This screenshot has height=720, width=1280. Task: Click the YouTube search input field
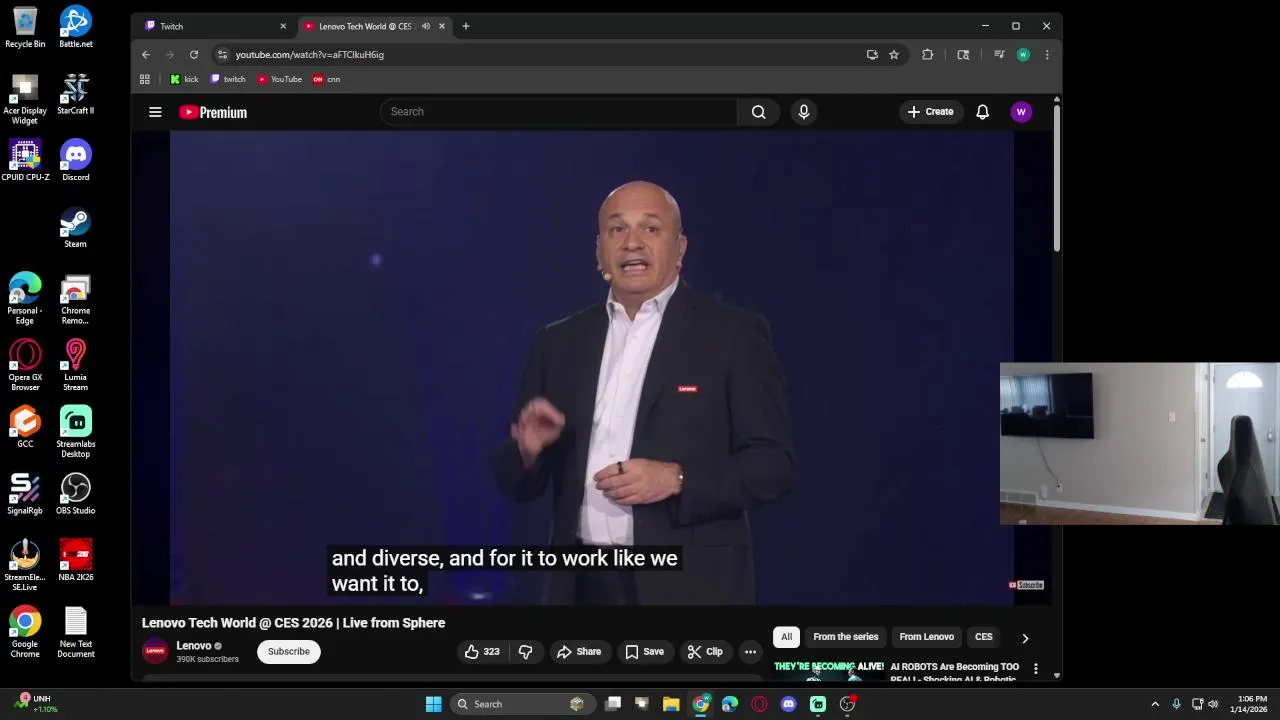click(x=558, y=112)
